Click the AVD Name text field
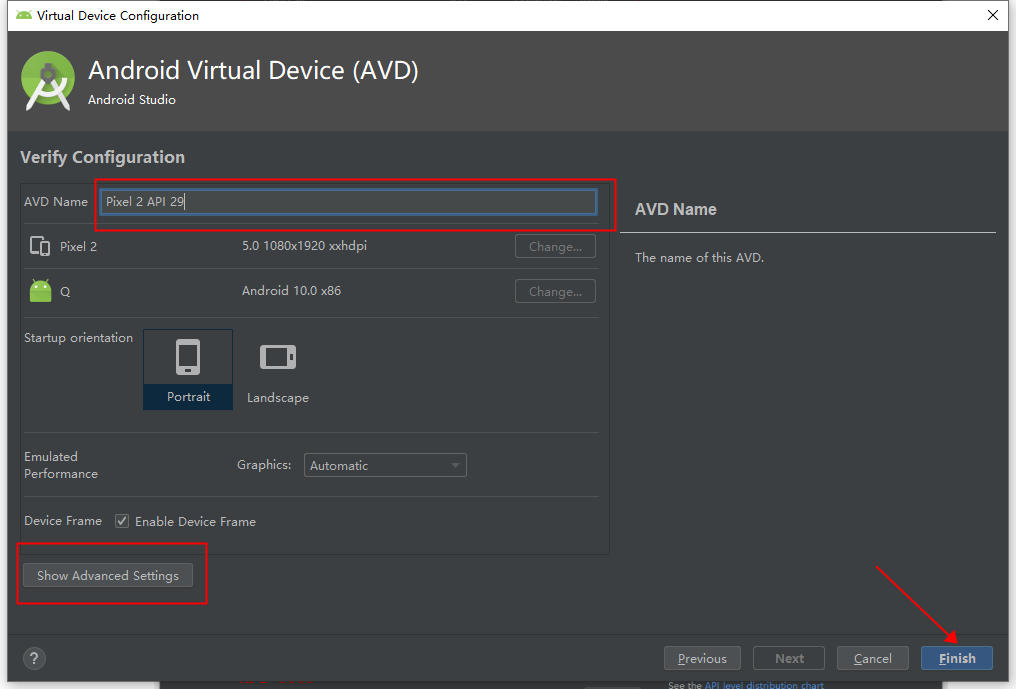1016x689 pixels. point(349,202)
